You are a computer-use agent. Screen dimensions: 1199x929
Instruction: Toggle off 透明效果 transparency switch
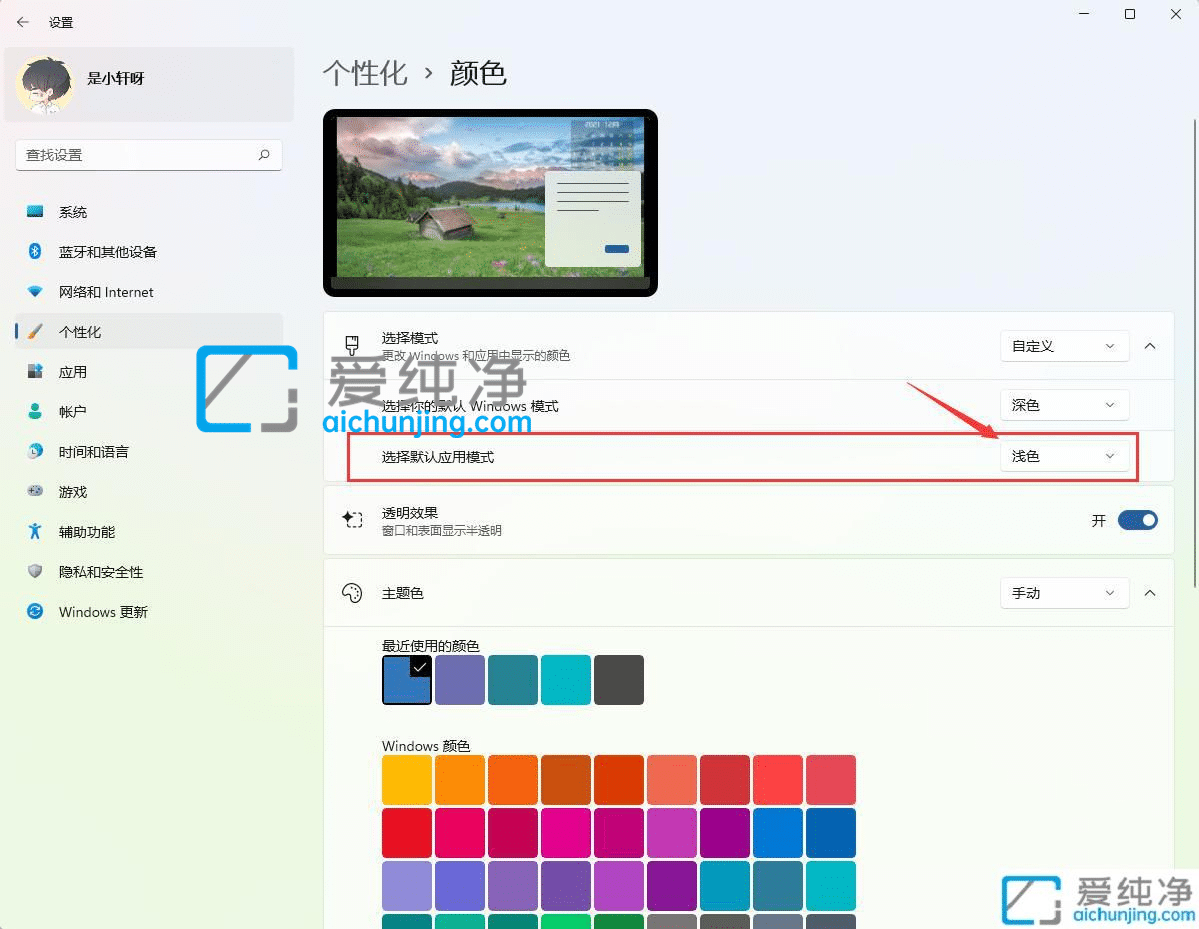(x=1138, y=519)
